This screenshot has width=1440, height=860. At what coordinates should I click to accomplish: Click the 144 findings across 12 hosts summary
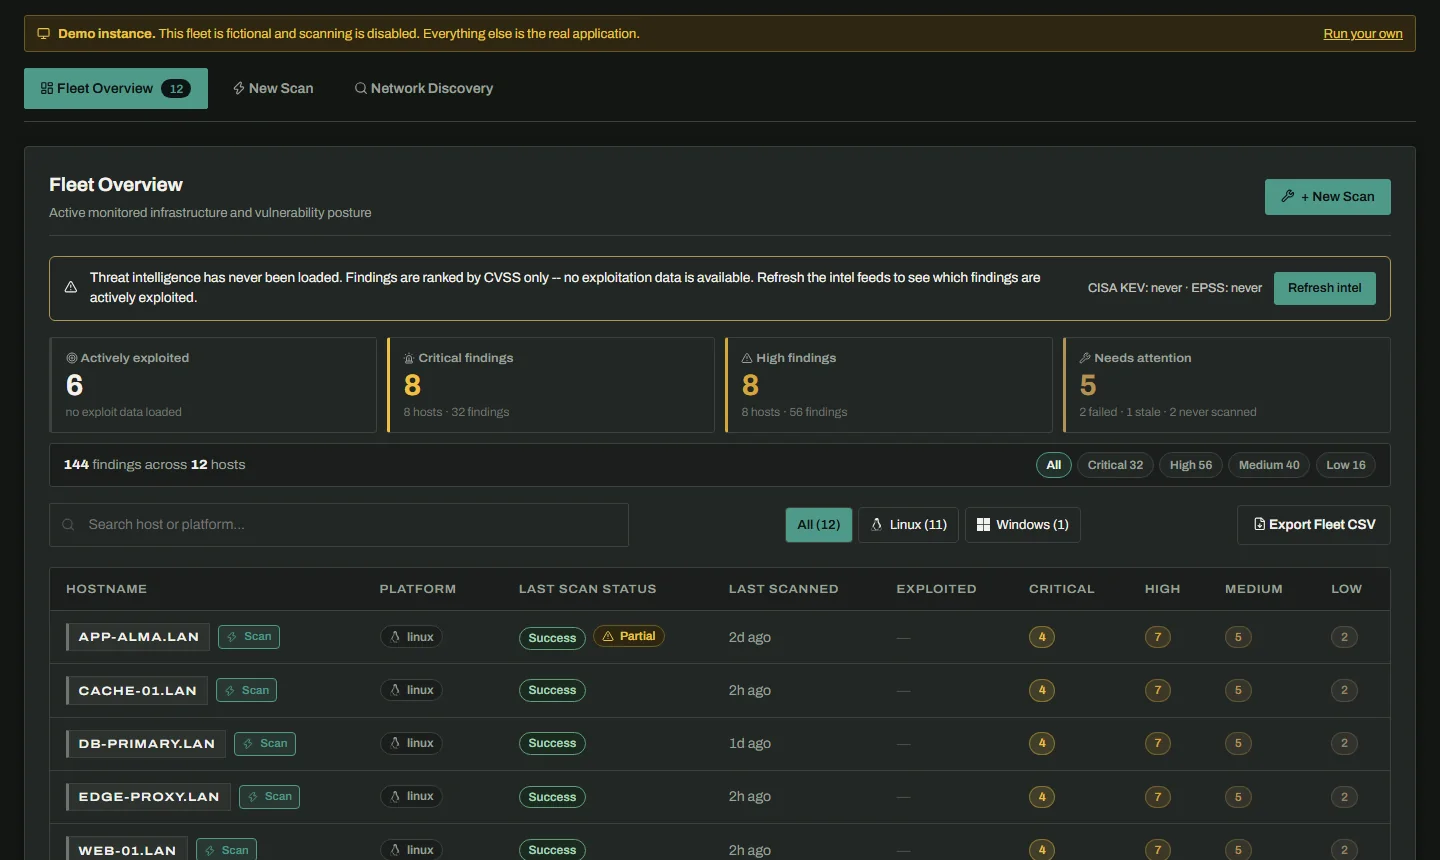point(154,465)
